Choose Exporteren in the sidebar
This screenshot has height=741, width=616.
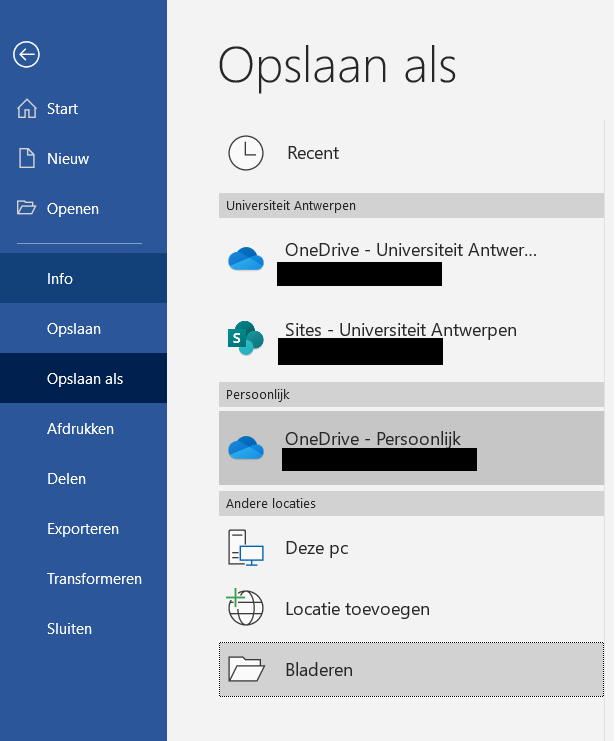pos(83,529)
